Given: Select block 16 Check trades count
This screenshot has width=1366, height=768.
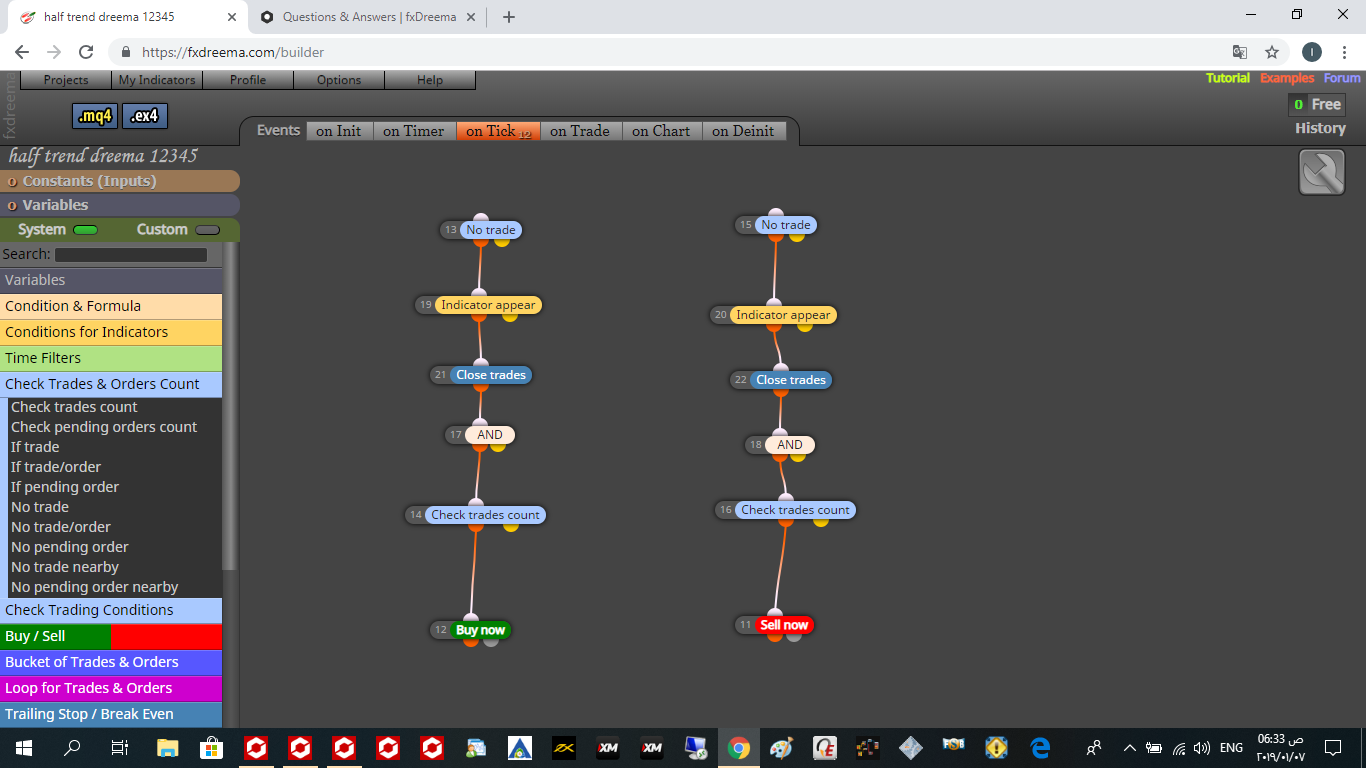Looking at the screenshot, I should point(795,510).
